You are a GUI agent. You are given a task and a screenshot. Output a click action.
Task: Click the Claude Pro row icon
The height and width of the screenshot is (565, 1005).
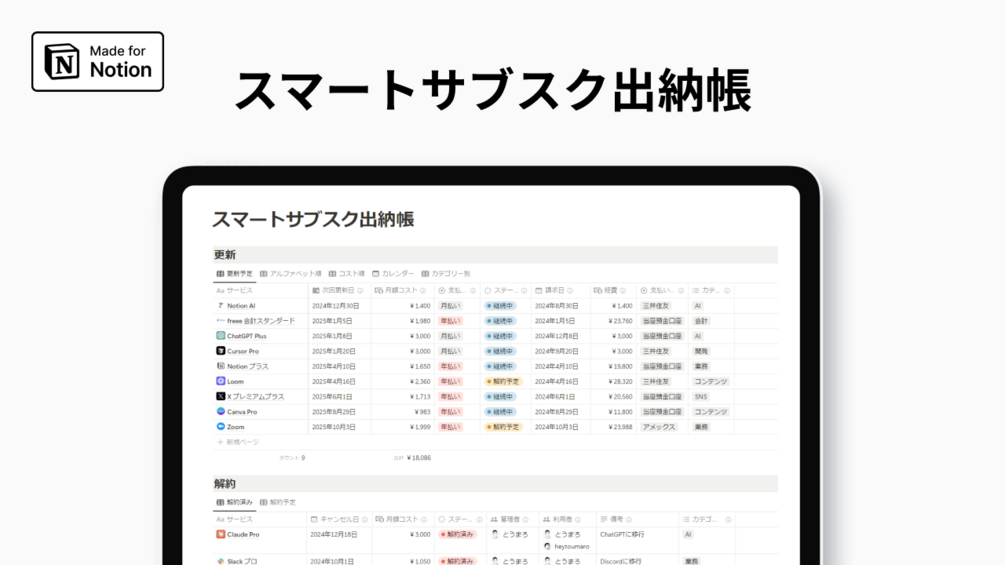coord(220,534)
